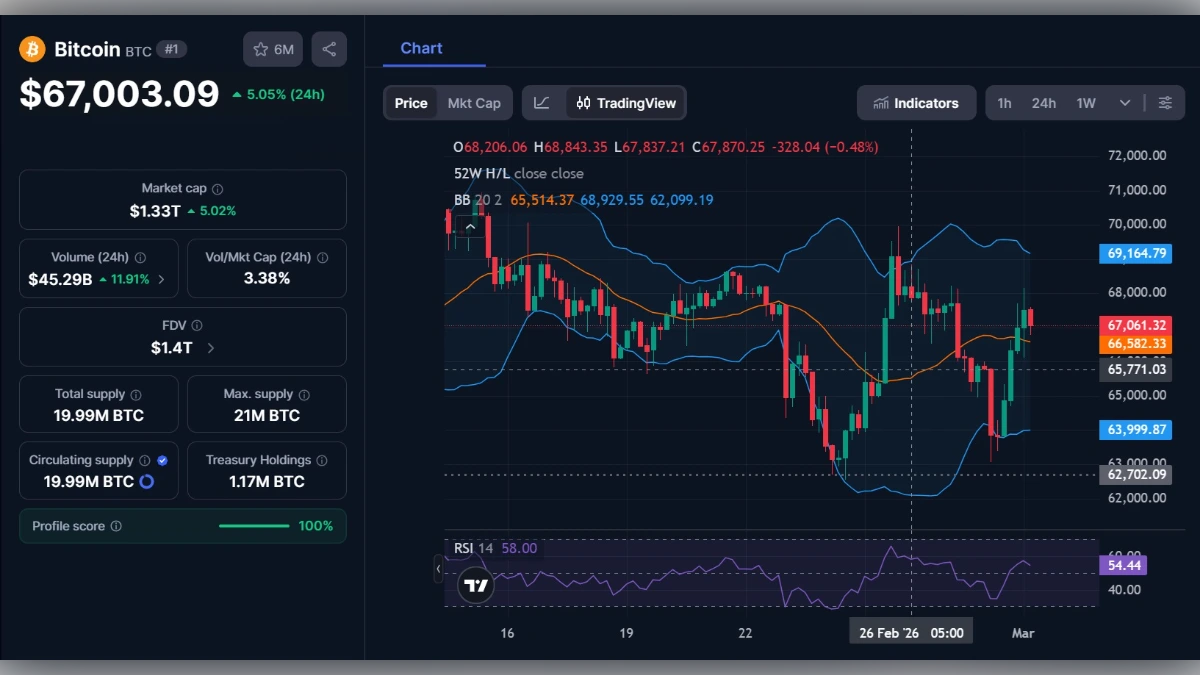1200x675 pixels.
Task: Open the timeframe chevron dropdown
Action: click(x=1124, y=102)
